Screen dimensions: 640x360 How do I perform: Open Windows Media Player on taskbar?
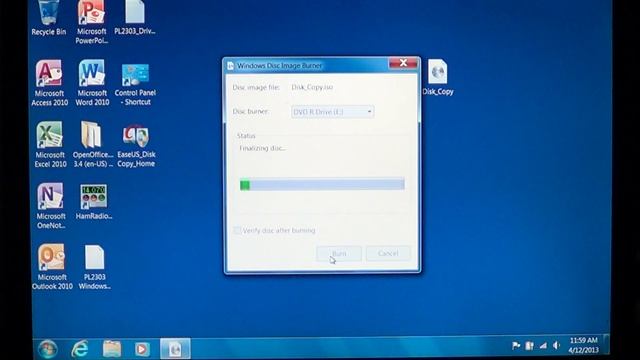click(142, 349)
